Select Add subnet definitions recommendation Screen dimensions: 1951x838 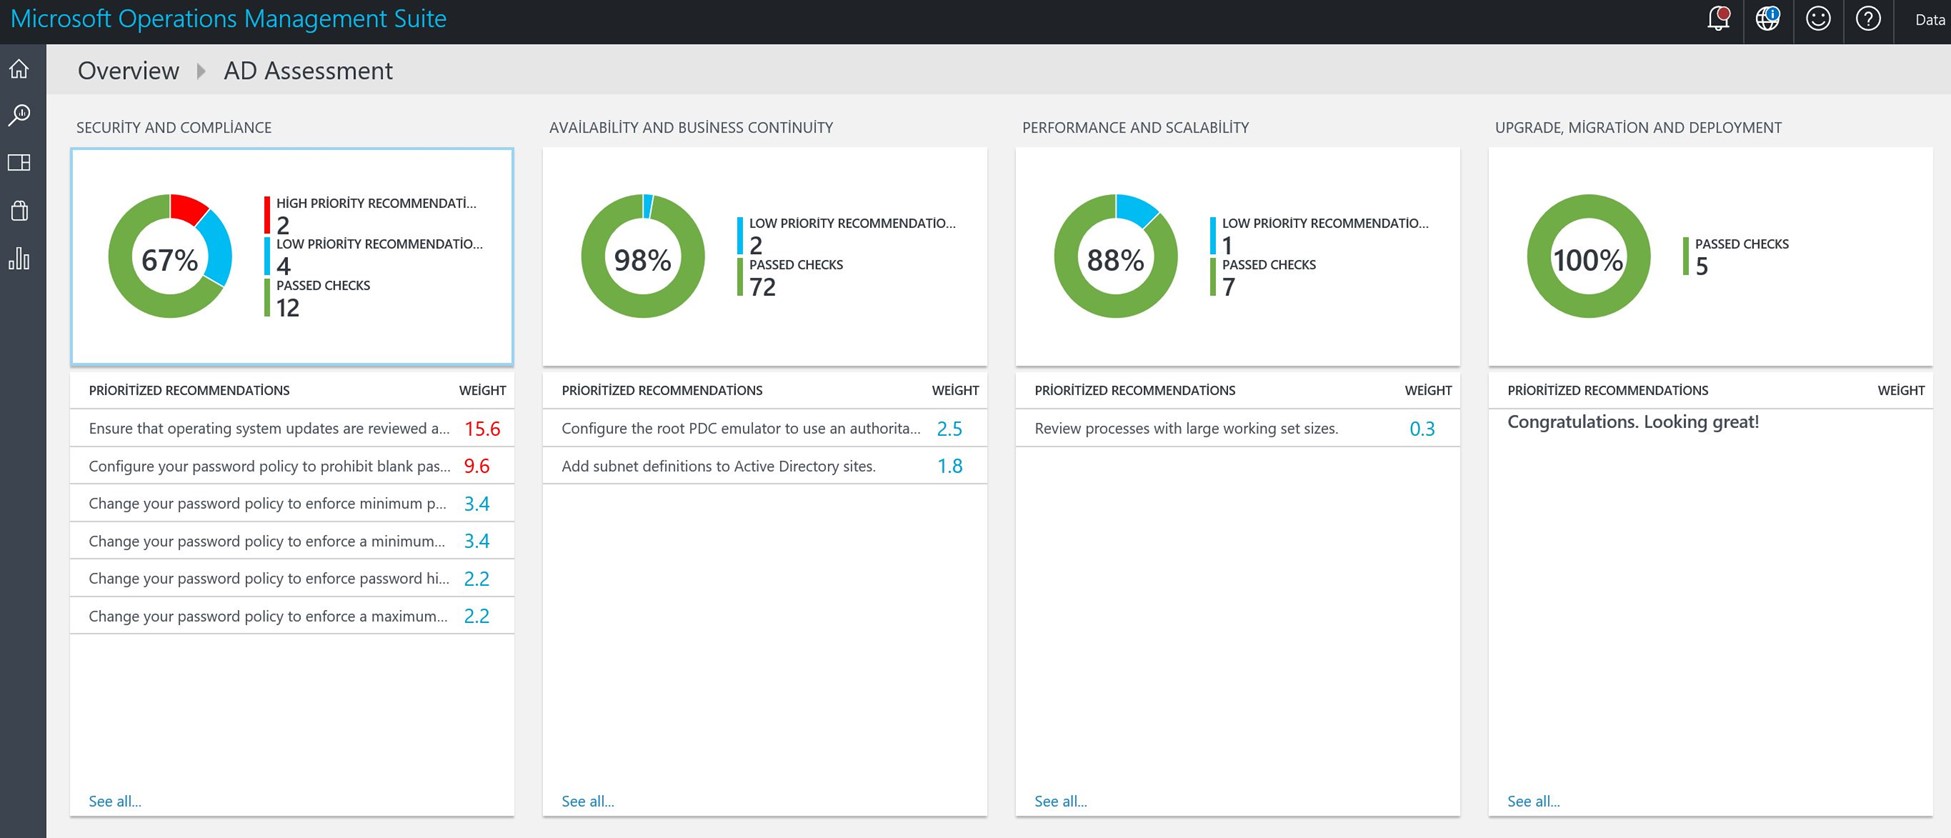pyautogui.click(x=718, y=466)
